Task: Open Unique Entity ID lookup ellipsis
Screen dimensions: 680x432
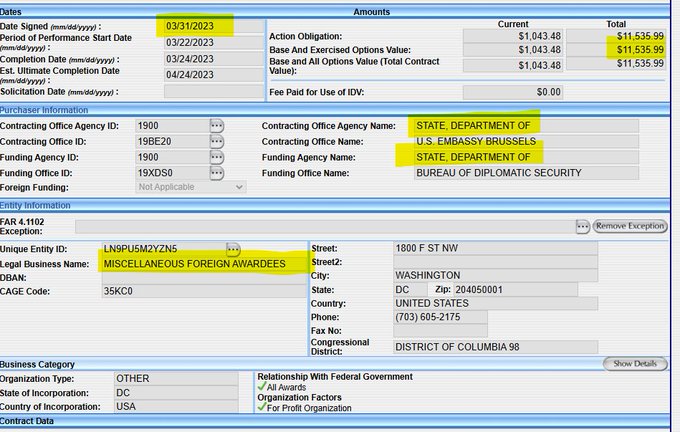Action: coord(234,248)
